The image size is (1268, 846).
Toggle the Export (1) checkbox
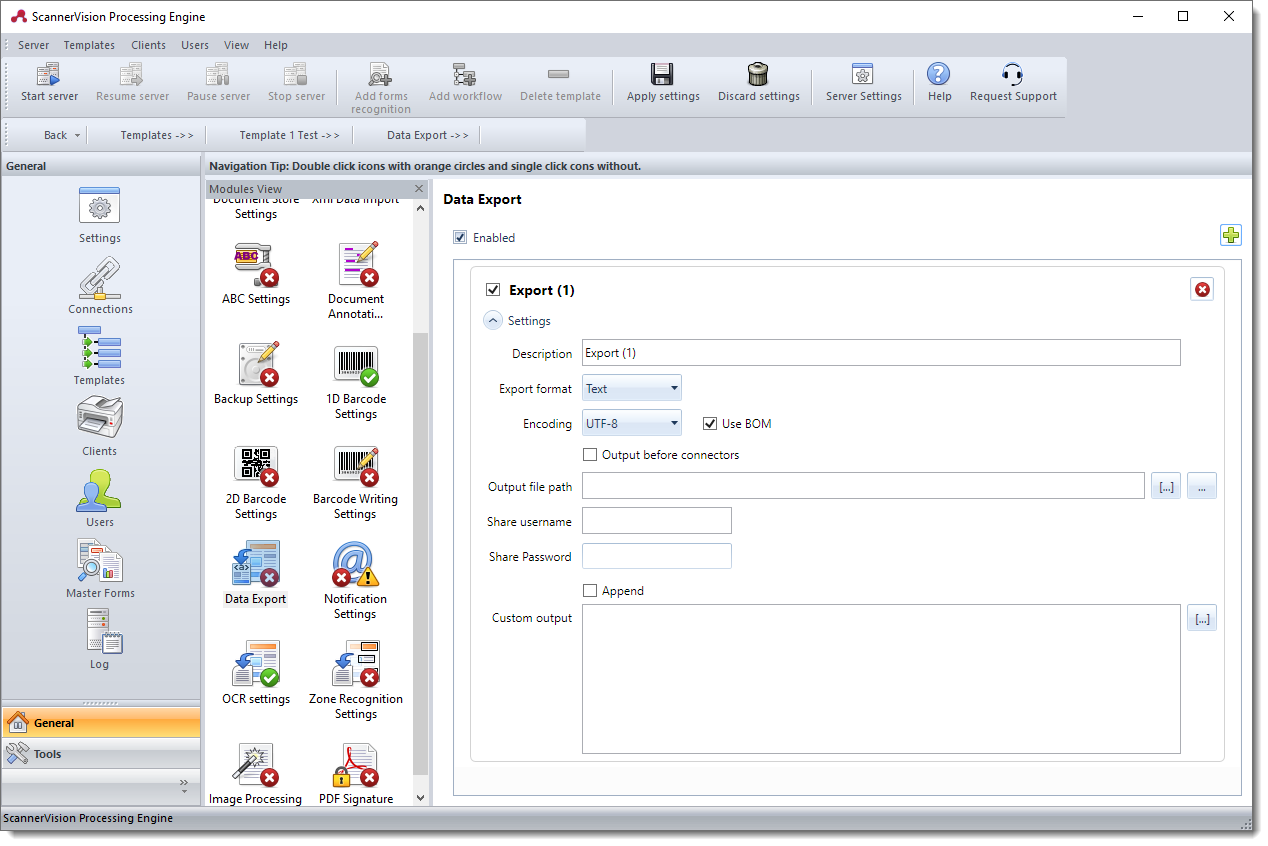[x=492, y=290]
